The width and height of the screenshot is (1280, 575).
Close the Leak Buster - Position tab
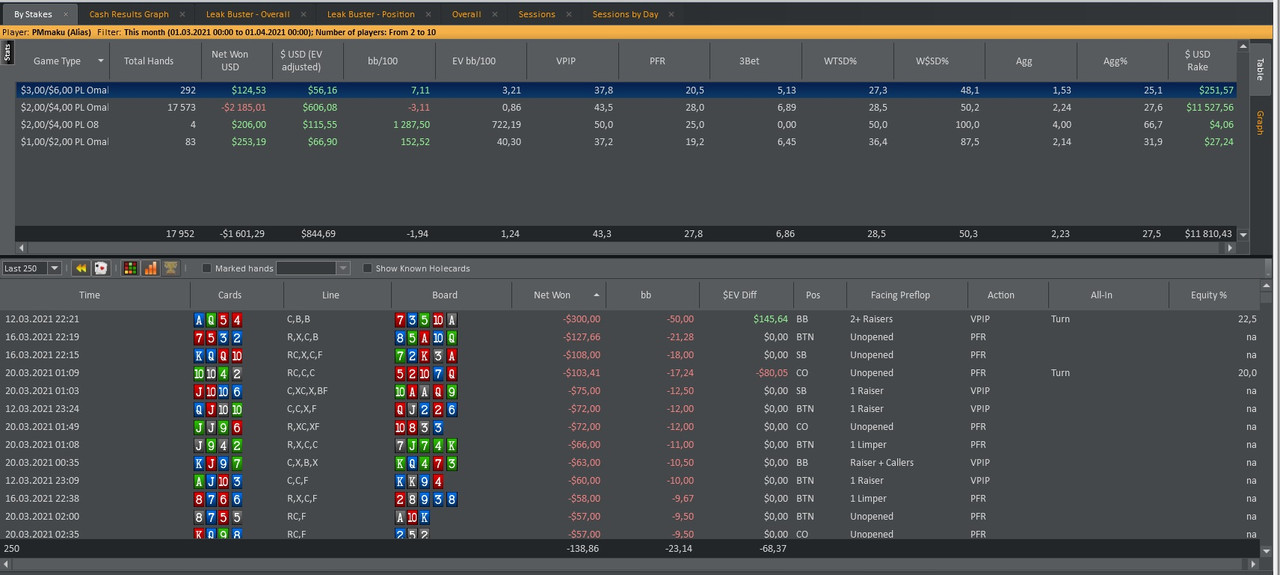click(428, 15)
